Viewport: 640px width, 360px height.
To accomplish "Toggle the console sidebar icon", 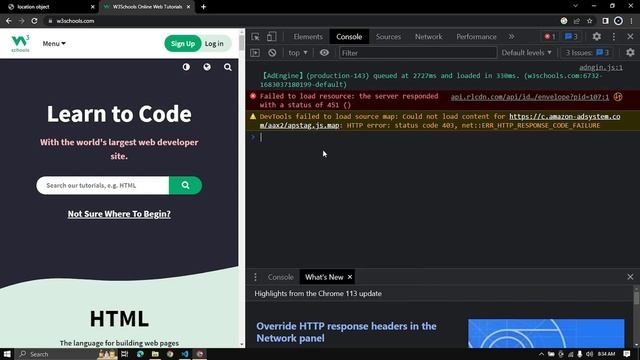I will 255,53.
